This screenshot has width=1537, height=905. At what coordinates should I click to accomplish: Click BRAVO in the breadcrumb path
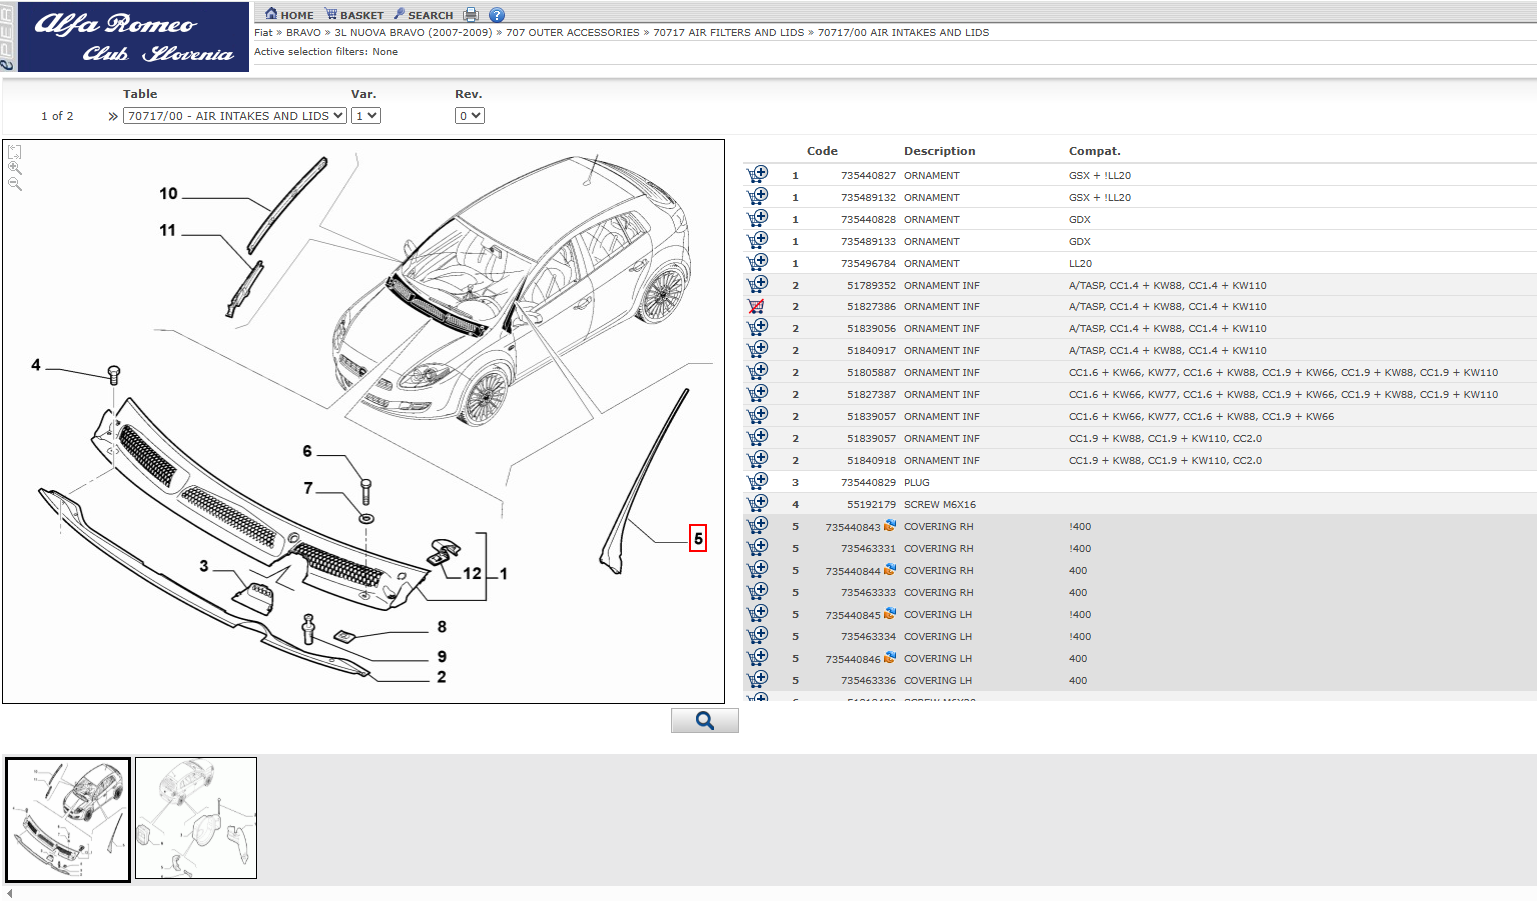[303, 33]
